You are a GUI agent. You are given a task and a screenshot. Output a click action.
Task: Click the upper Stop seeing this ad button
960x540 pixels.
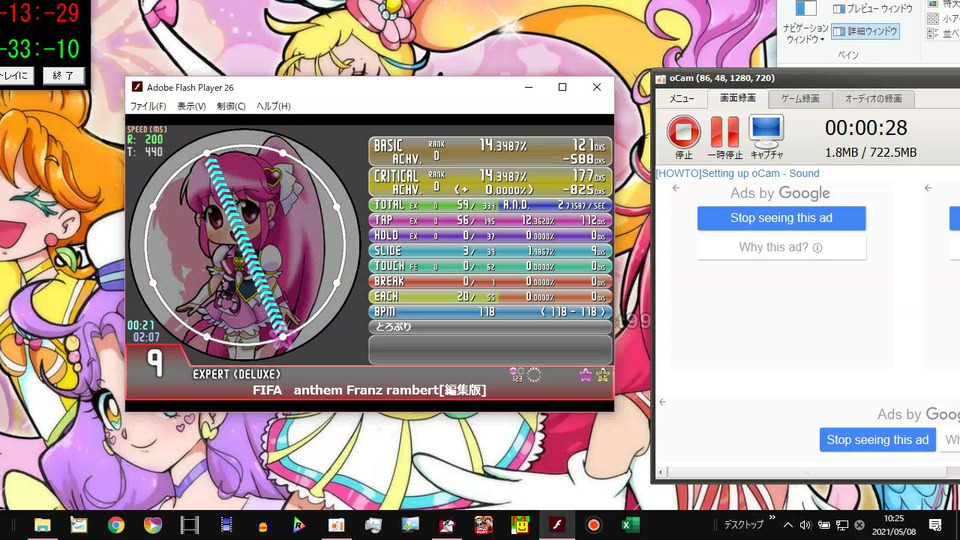point(781,218)
